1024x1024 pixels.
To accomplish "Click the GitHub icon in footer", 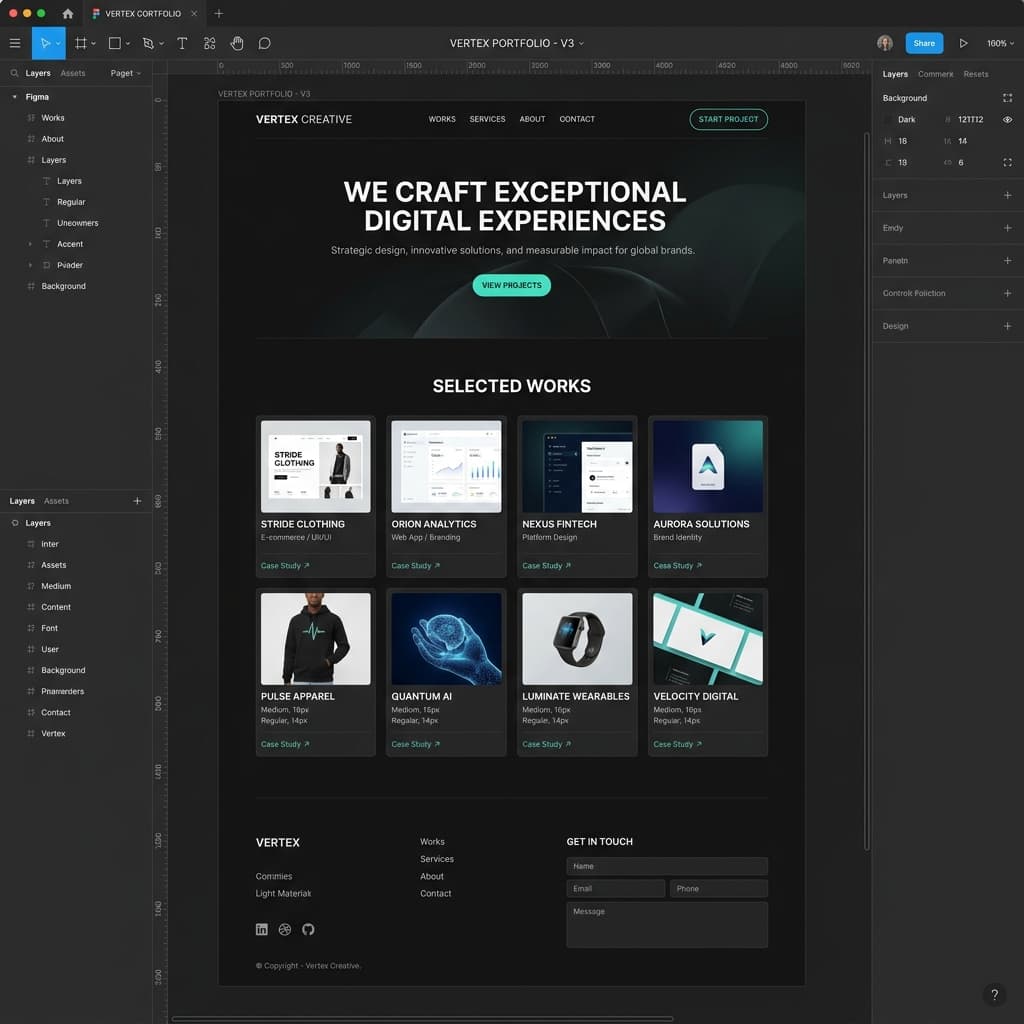I will point(308,929).
